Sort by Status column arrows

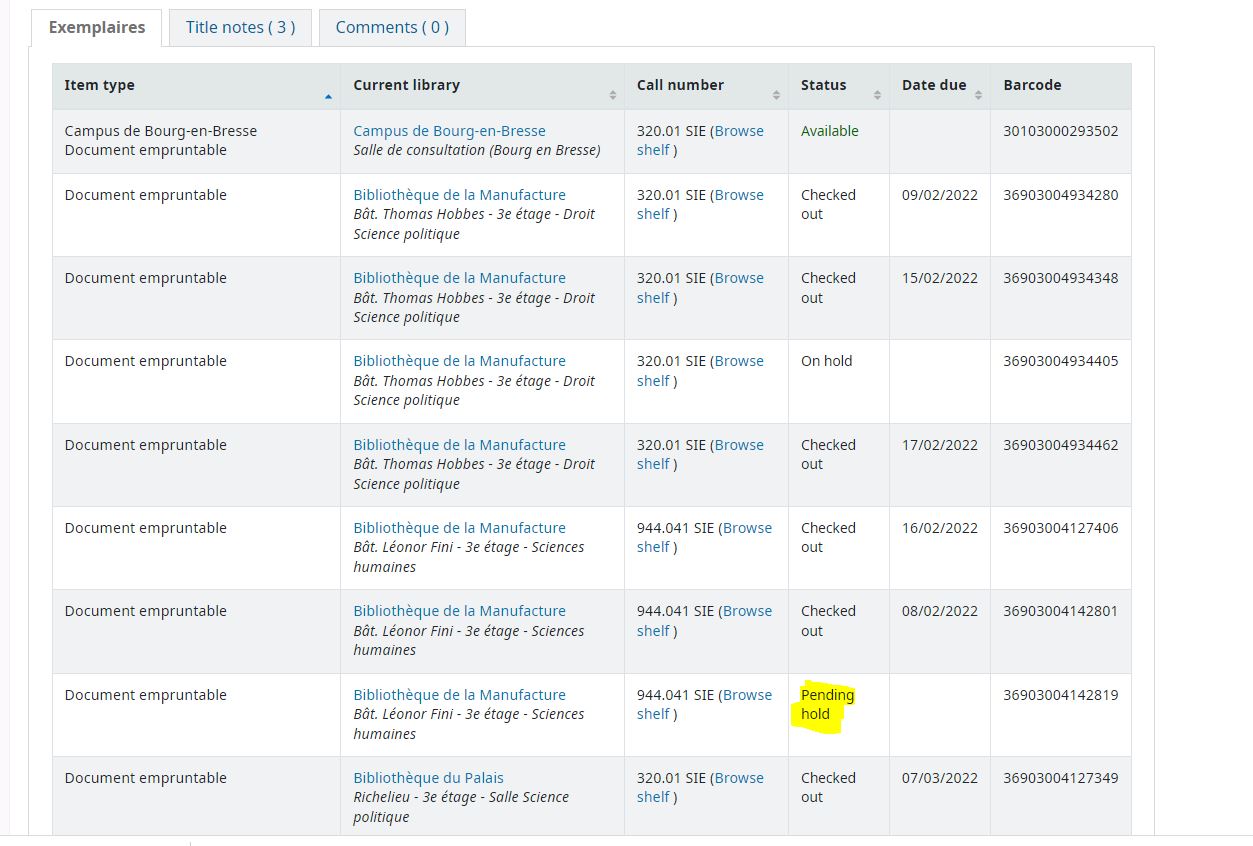click(x=877, y=95)
